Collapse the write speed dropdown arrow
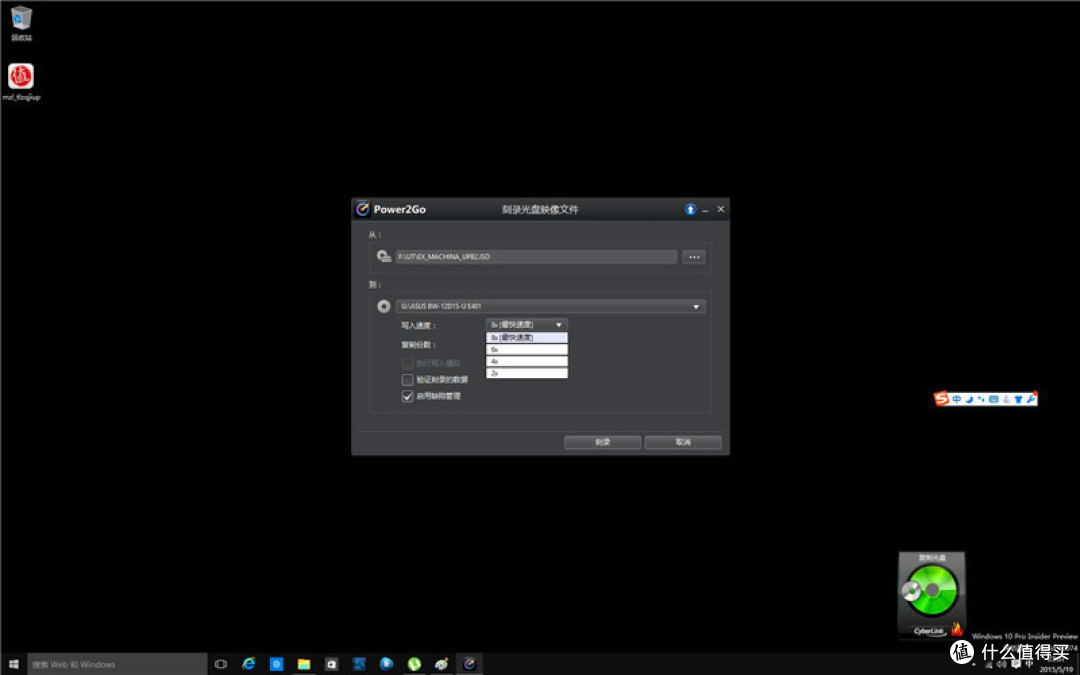This screenshot has height=675, width=1080. (559, 324)
